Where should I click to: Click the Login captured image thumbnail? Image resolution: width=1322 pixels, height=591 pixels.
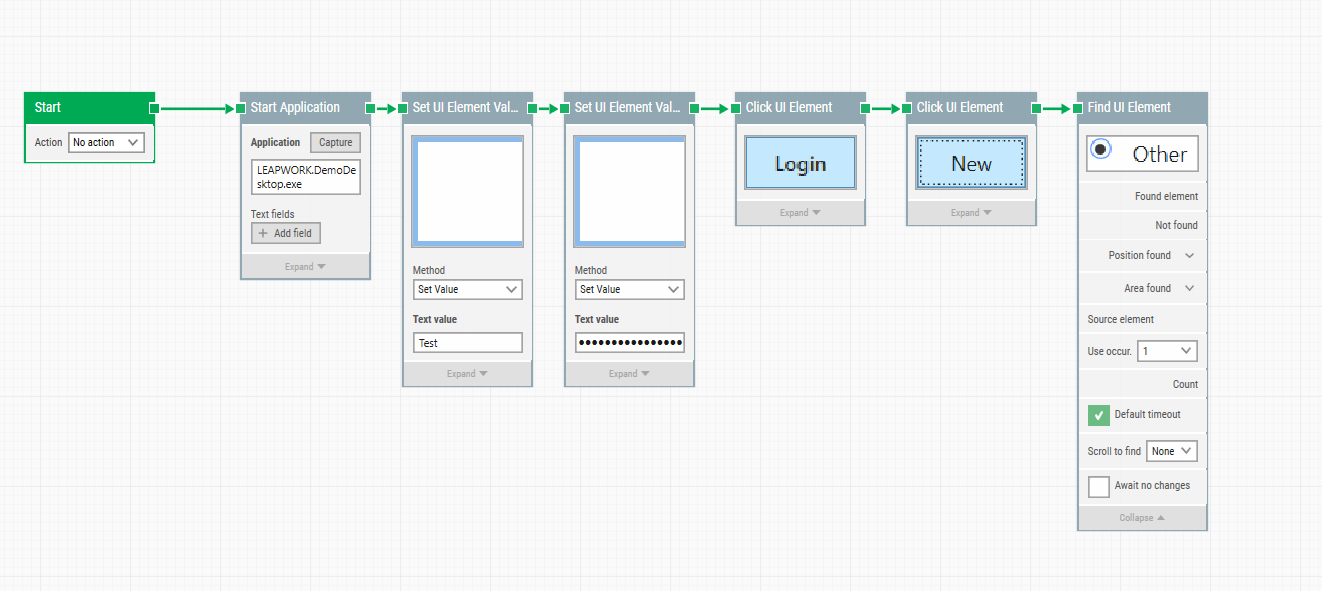pyautogui.click(x=800, y=163)
